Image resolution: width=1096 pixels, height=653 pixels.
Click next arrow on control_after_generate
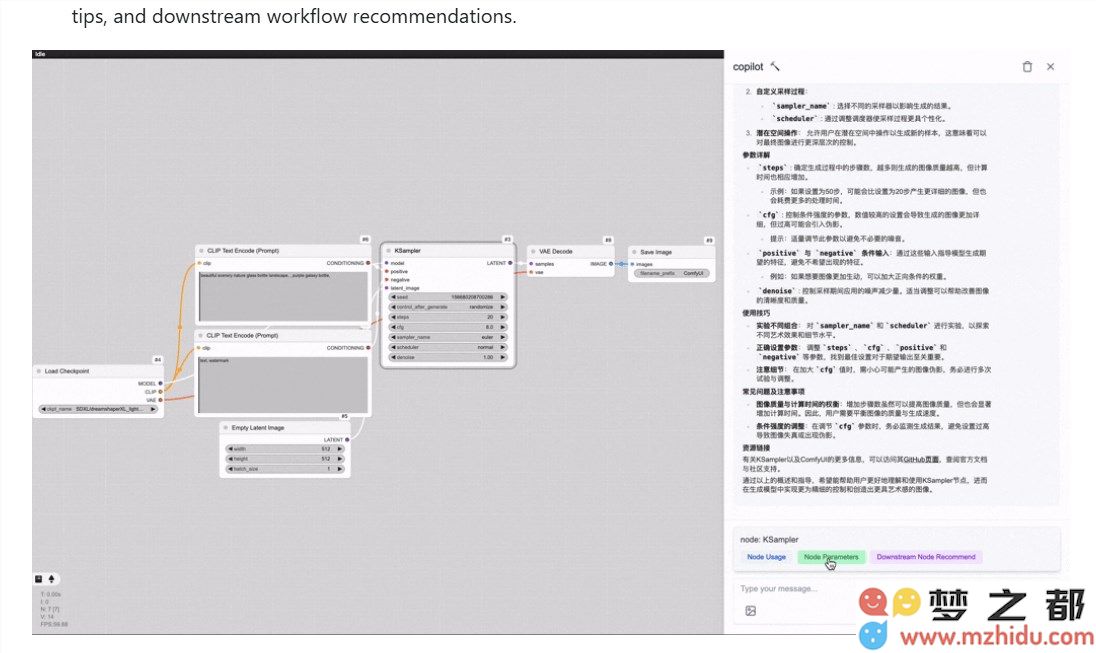503,307
